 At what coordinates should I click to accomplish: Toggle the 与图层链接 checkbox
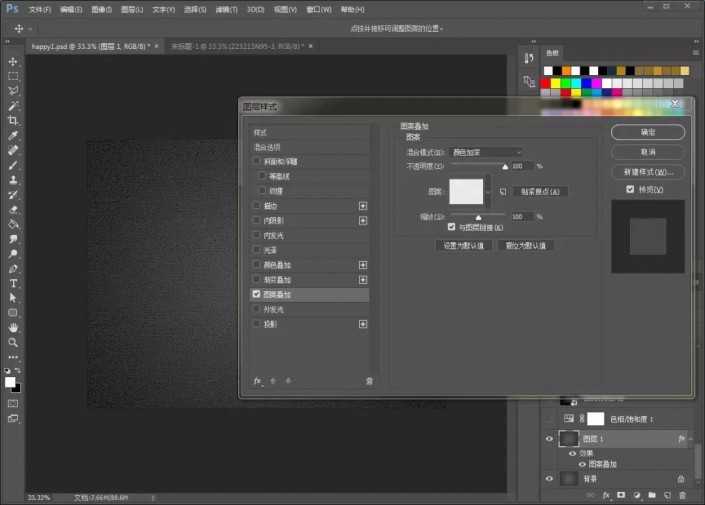[x=452, y=227]
